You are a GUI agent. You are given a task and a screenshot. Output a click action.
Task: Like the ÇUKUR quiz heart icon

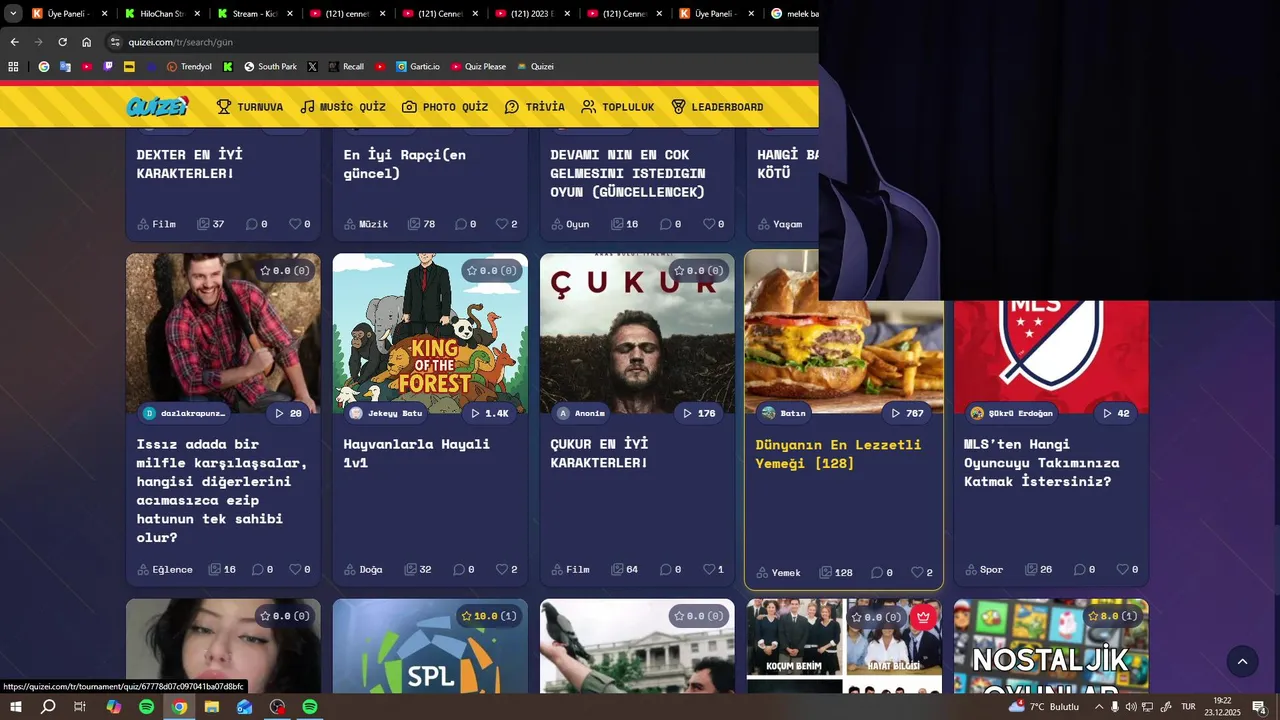(x=709, y=569)
